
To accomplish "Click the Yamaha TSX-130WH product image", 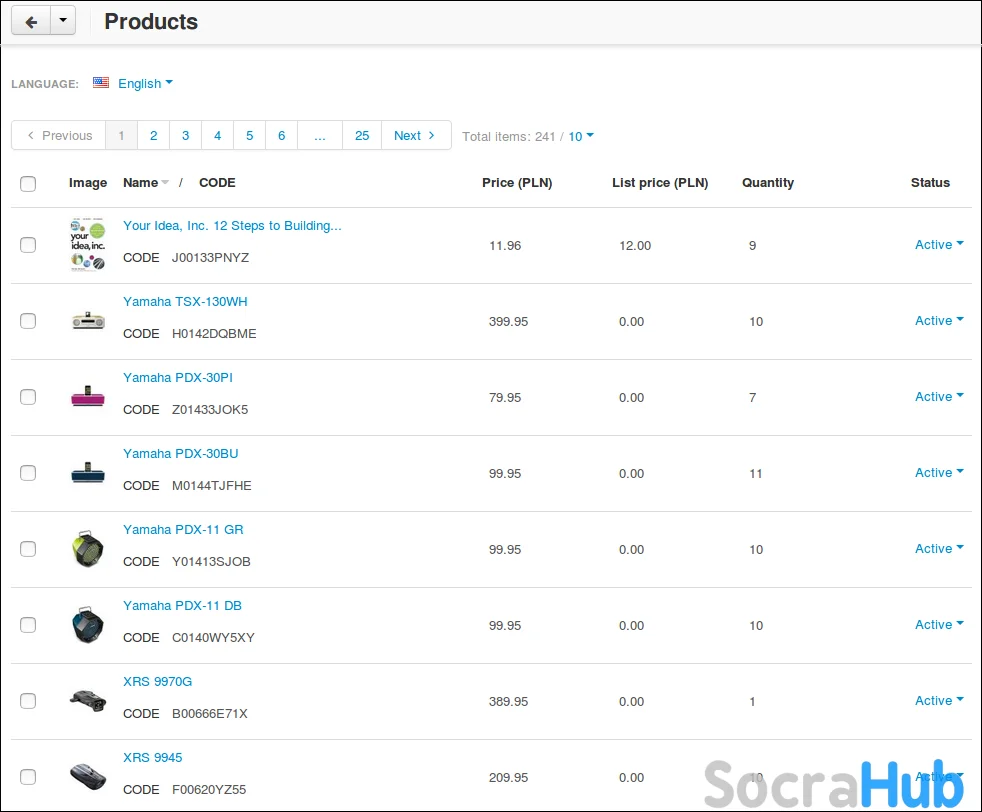I will 87,321.
